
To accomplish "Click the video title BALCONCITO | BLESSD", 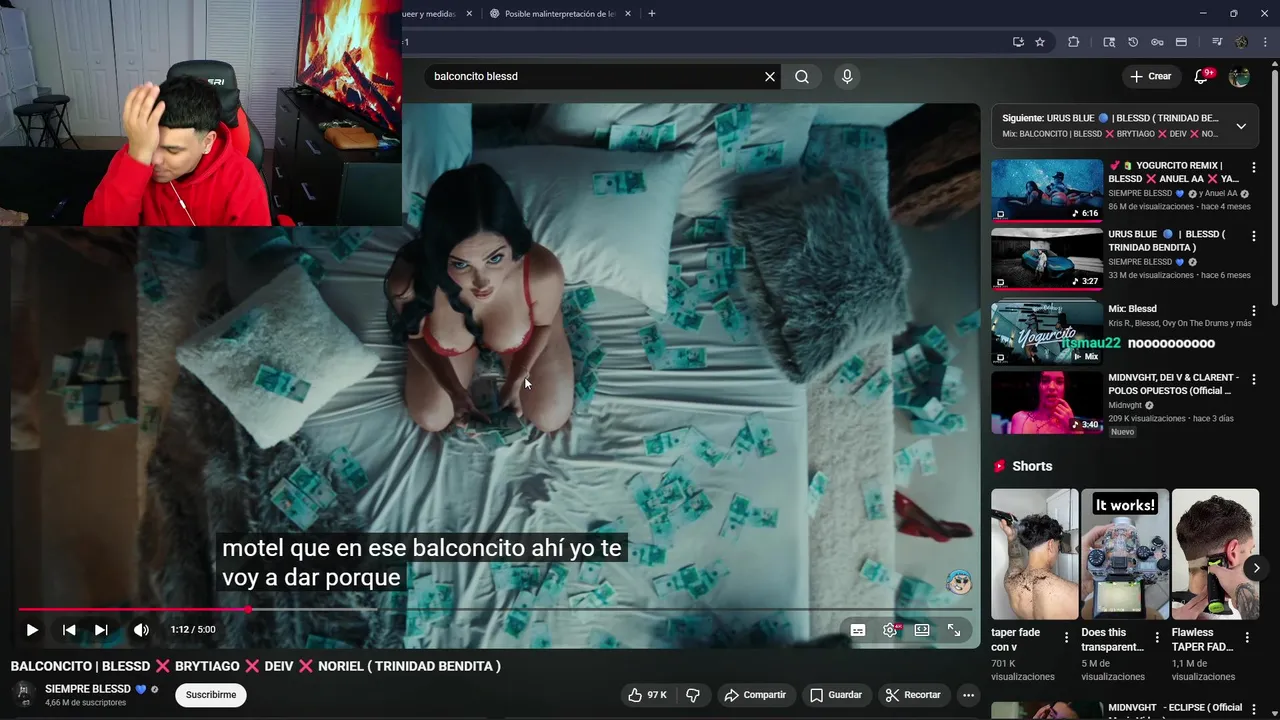I will click(255, 666).
